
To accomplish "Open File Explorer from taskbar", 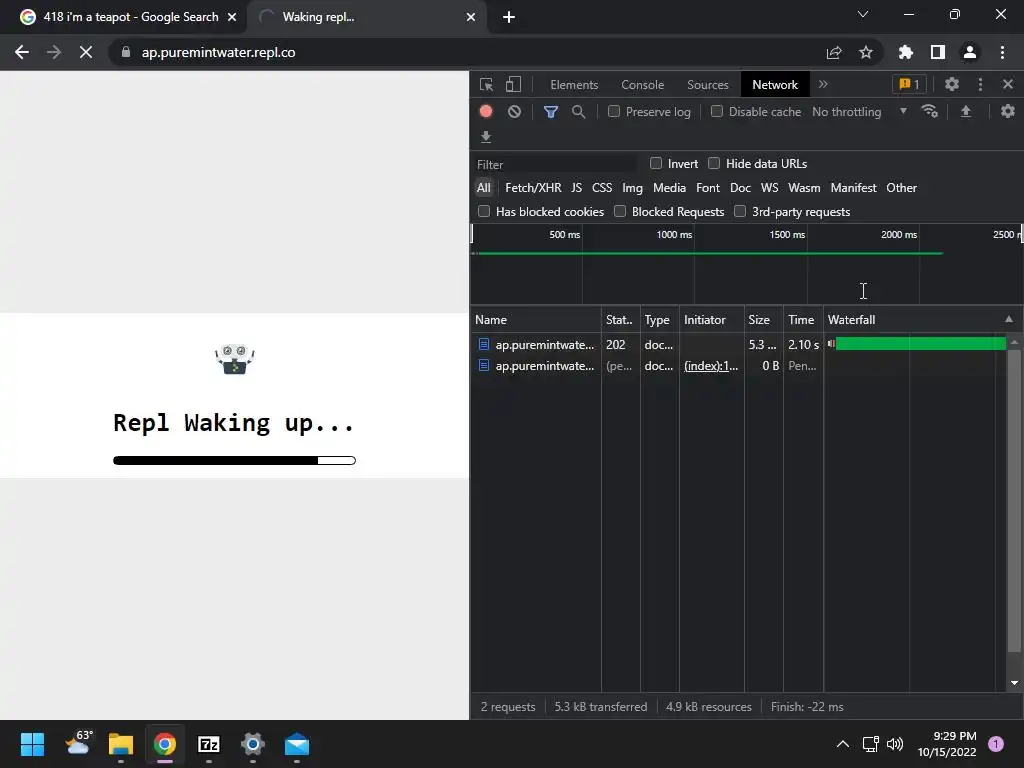I will click(x=120, y=744).
